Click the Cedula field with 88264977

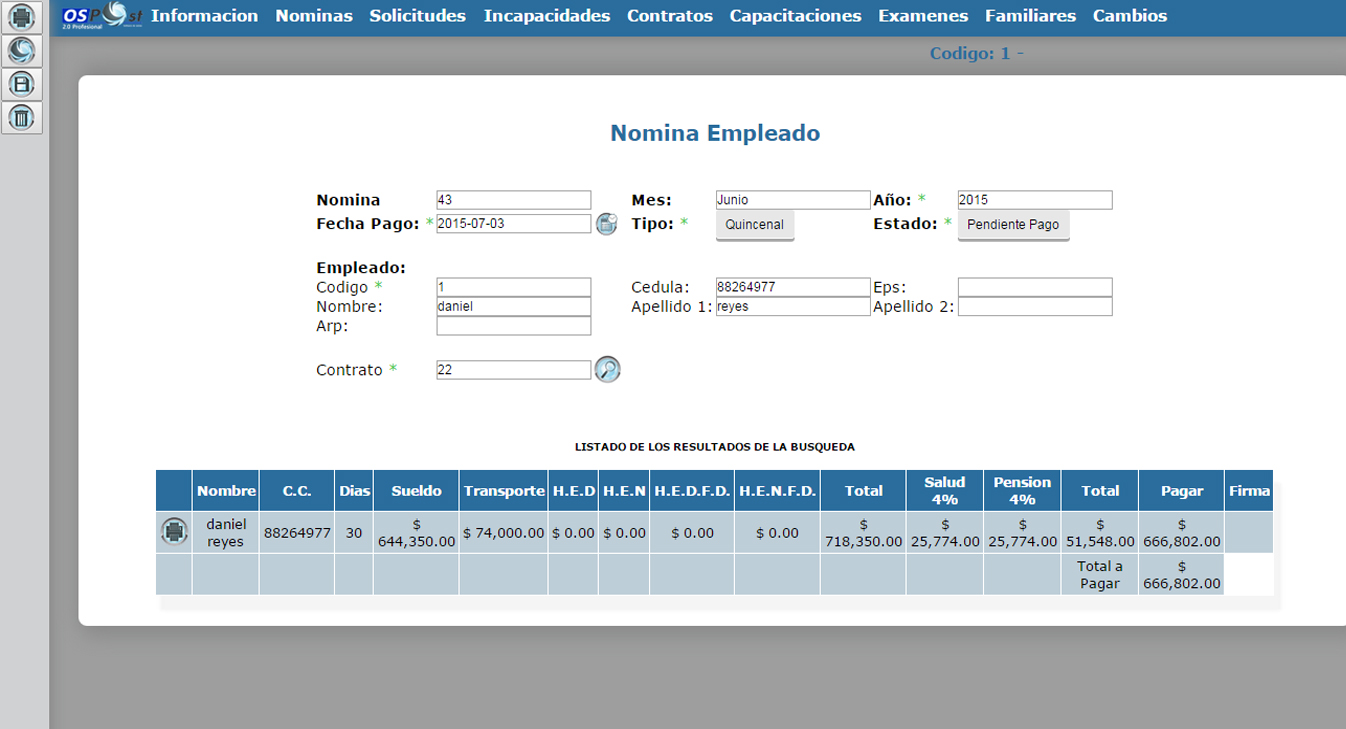(x=793, y=287)
